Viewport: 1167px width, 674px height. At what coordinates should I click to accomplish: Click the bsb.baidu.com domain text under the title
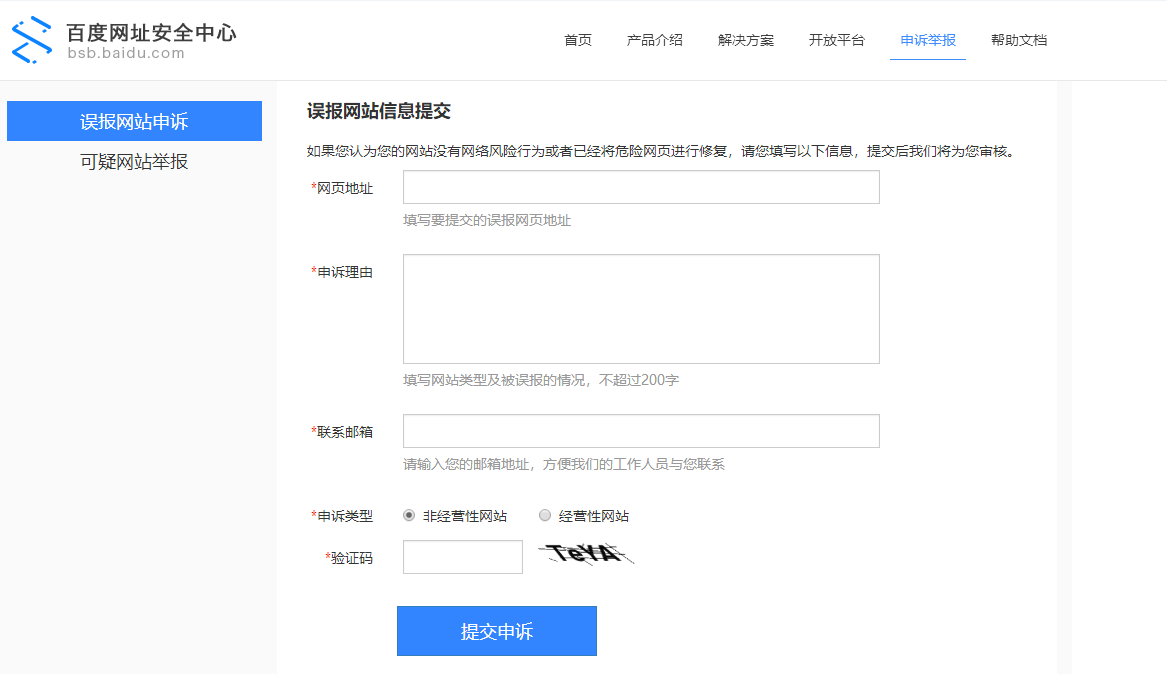pos(126,54)
